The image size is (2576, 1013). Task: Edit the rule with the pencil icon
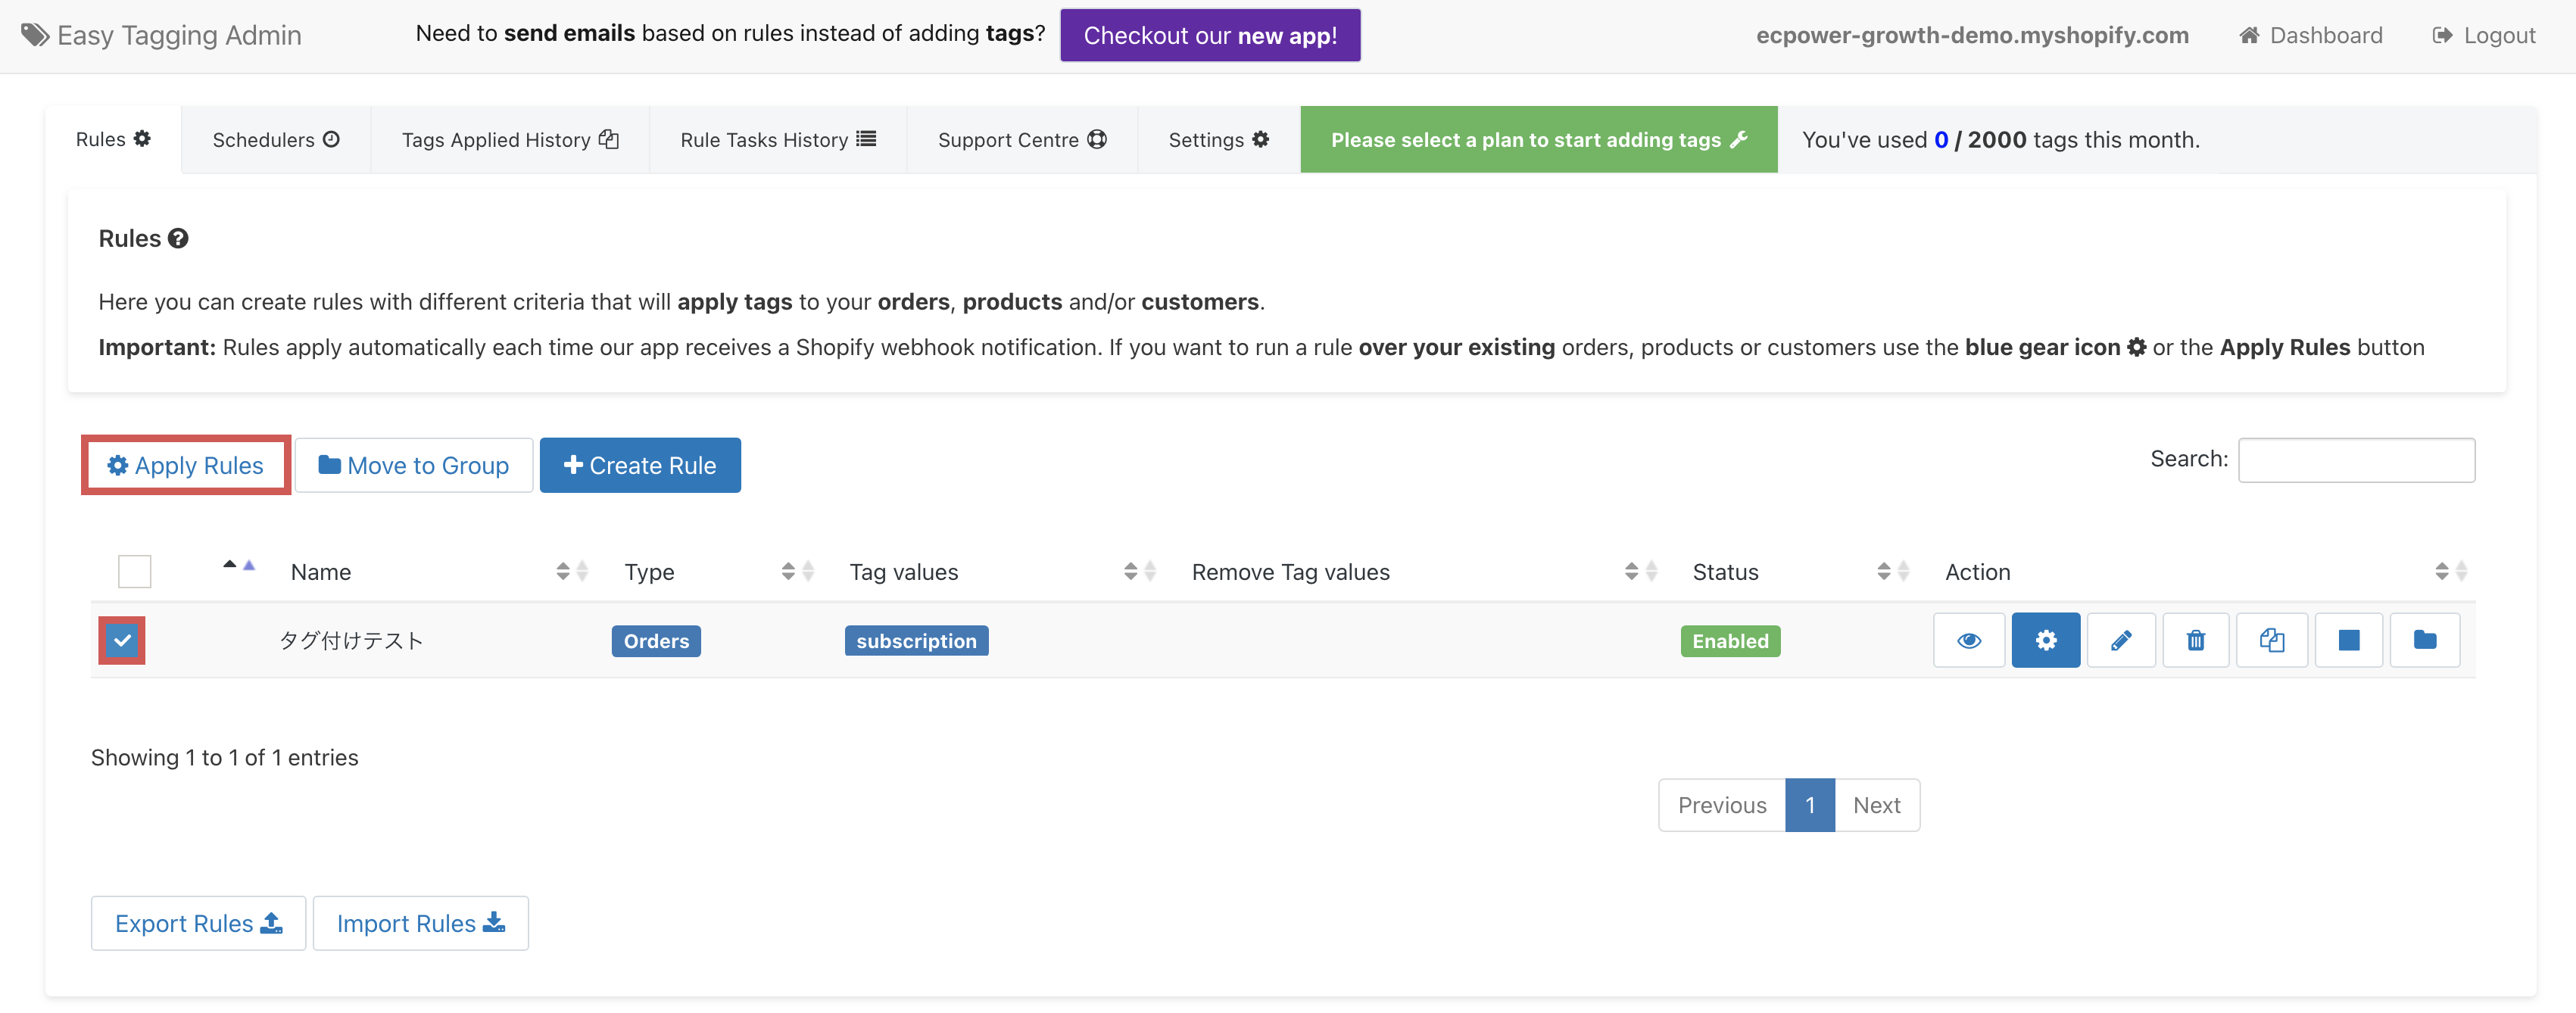pos(2120,640)
